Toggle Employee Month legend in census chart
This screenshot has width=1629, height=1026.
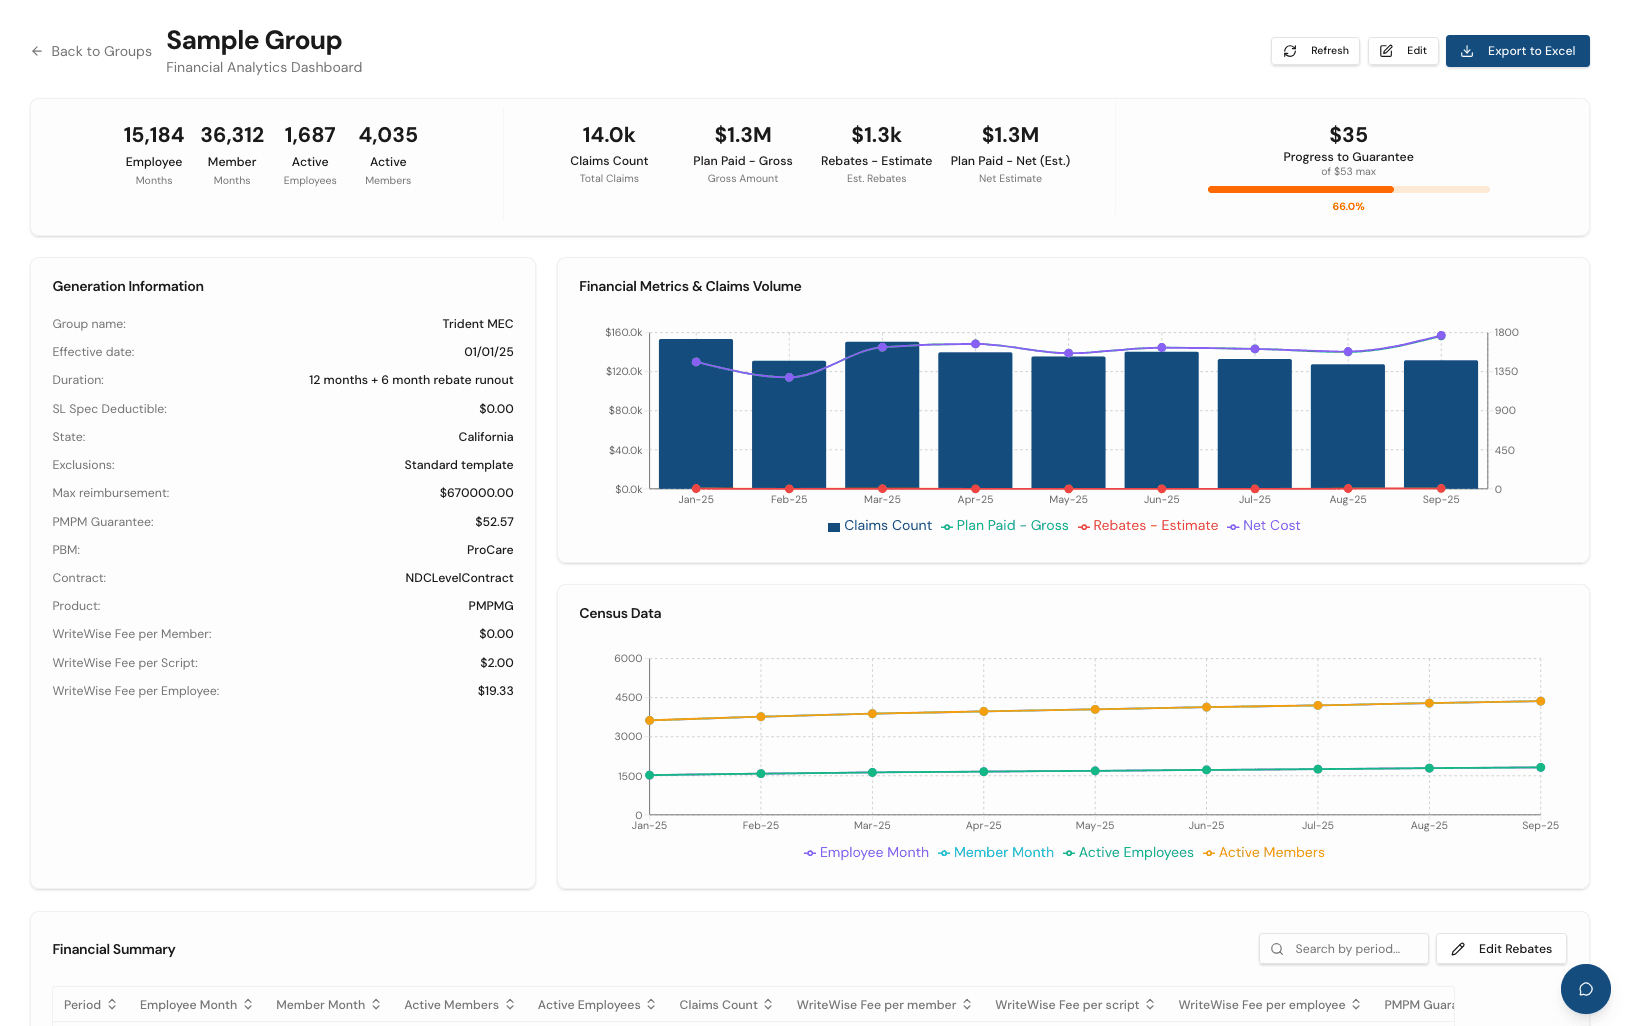click(866, 853)
